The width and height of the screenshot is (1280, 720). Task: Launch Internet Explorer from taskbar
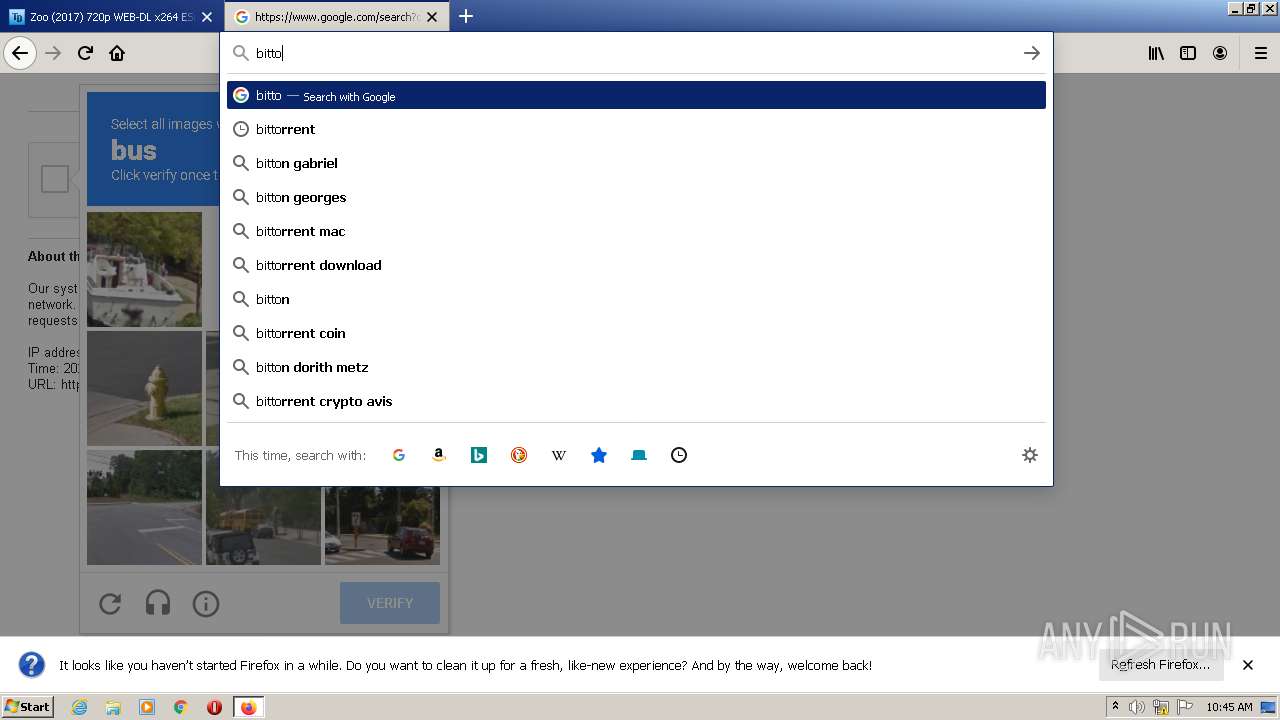tap(79, 707)
